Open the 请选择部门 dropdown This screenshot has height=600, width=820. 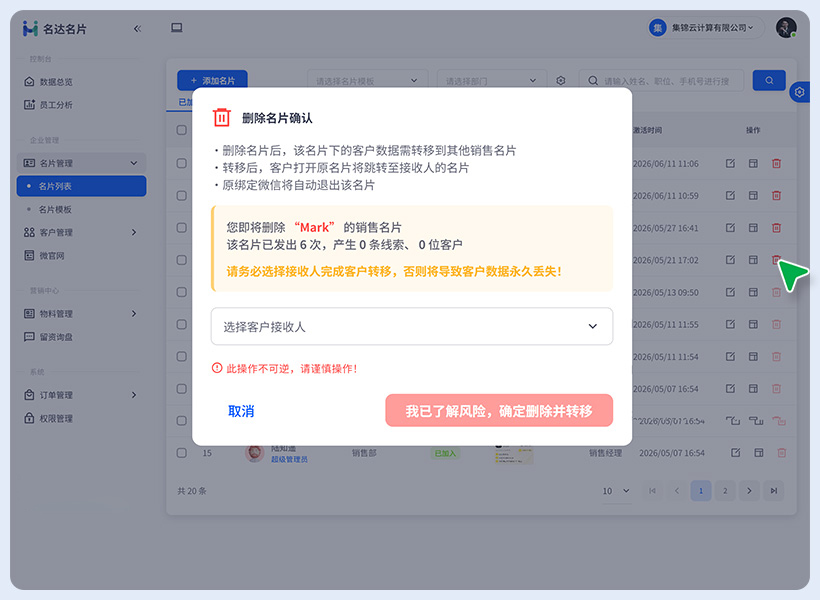pyautogui.click(x=492, y=81)
